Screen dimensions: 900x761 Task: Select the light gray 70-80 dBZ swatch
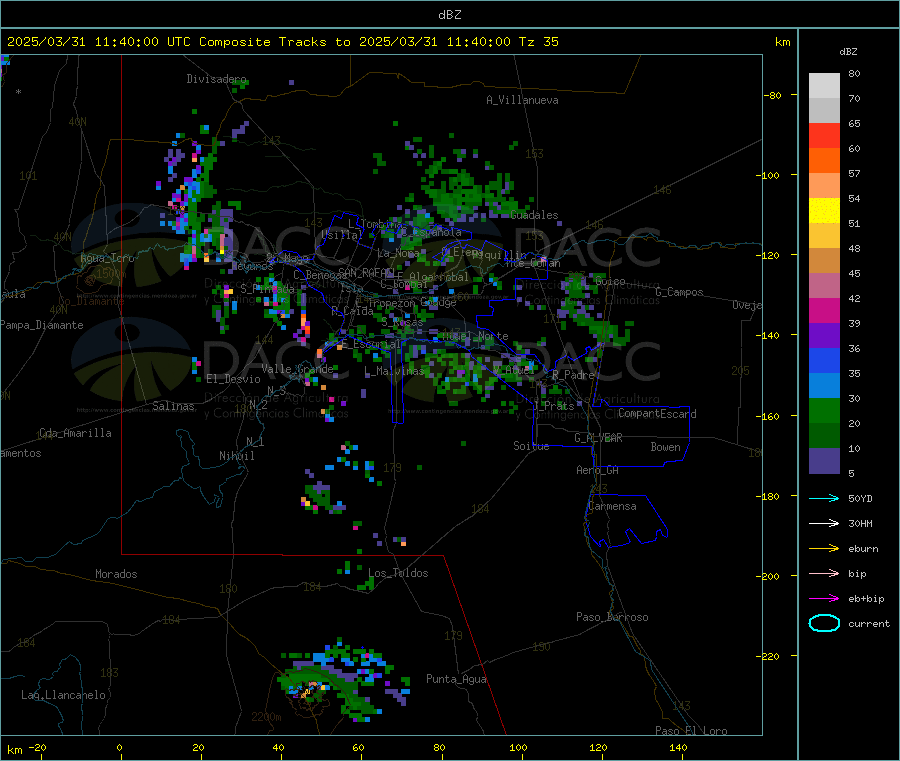824,86
